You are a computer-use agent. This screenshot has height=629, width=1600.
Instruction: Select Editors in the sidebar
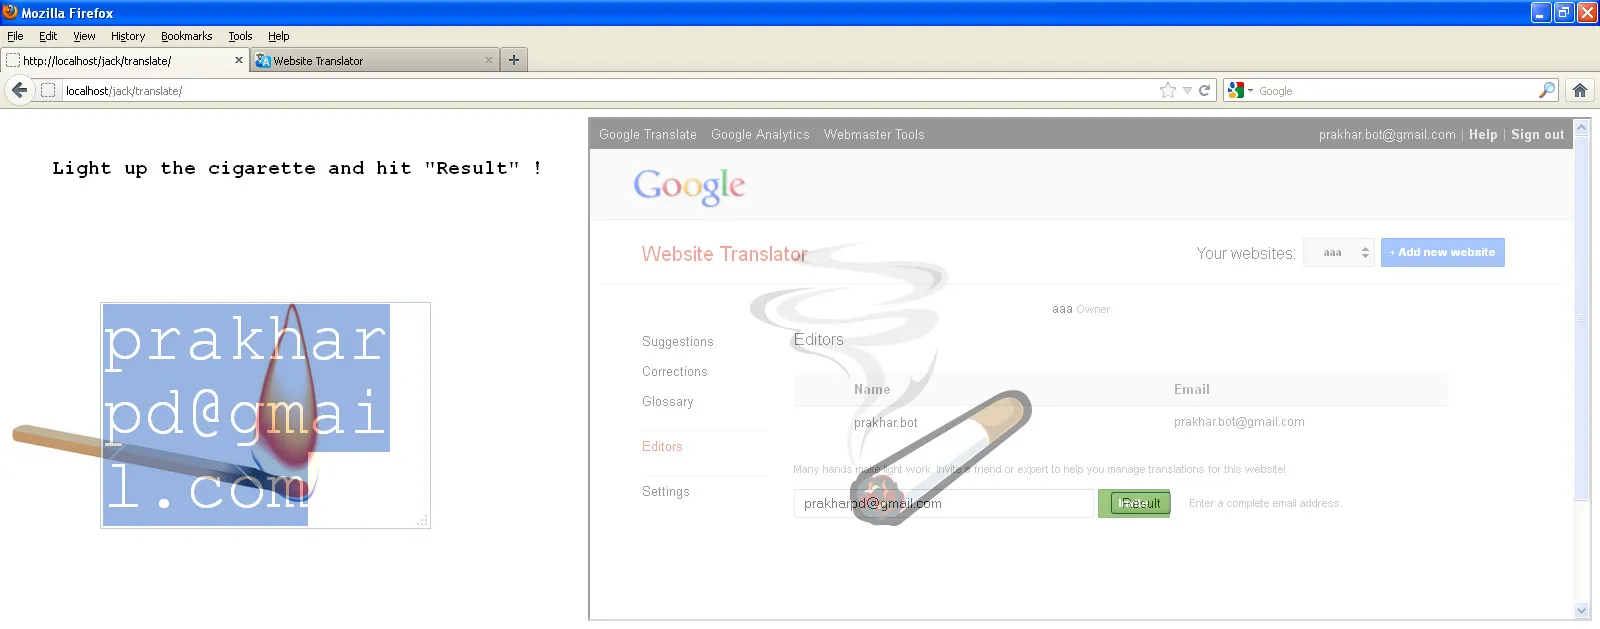pyautogui.click(x=662, y=446)
